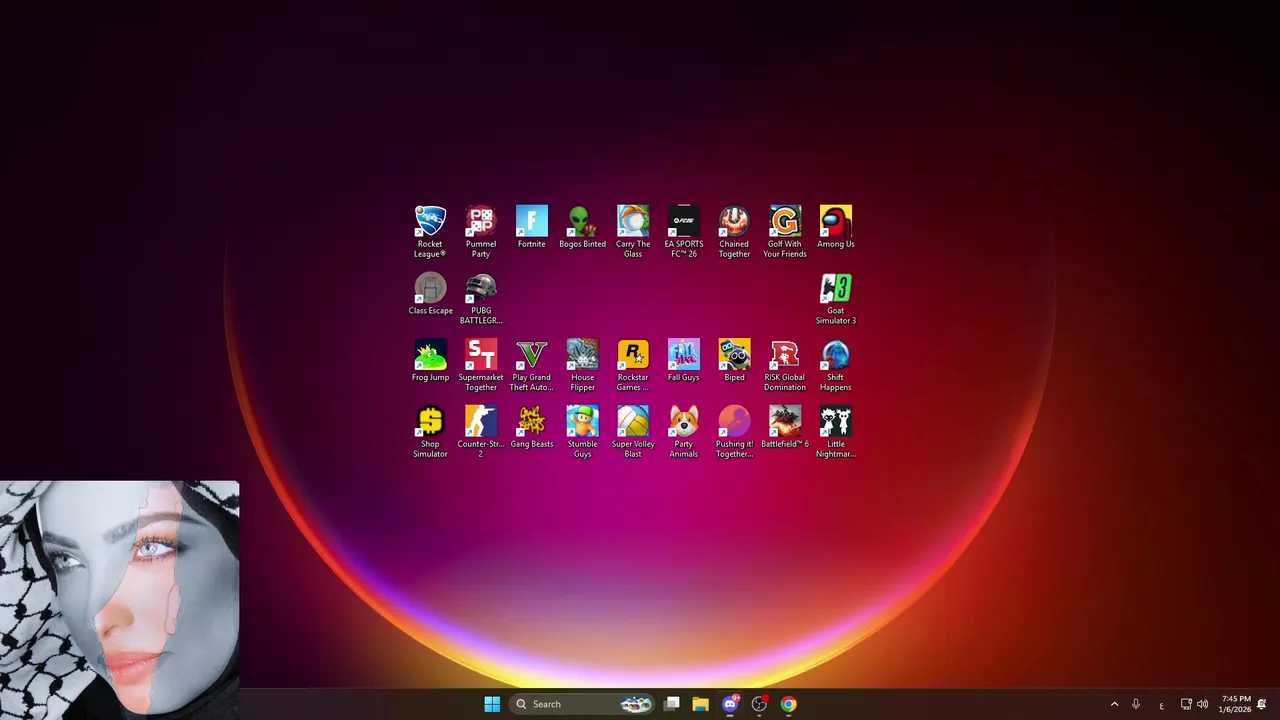Click the Fall Guys shortcut
This screenshot has height=720, width=1280.
684,361
